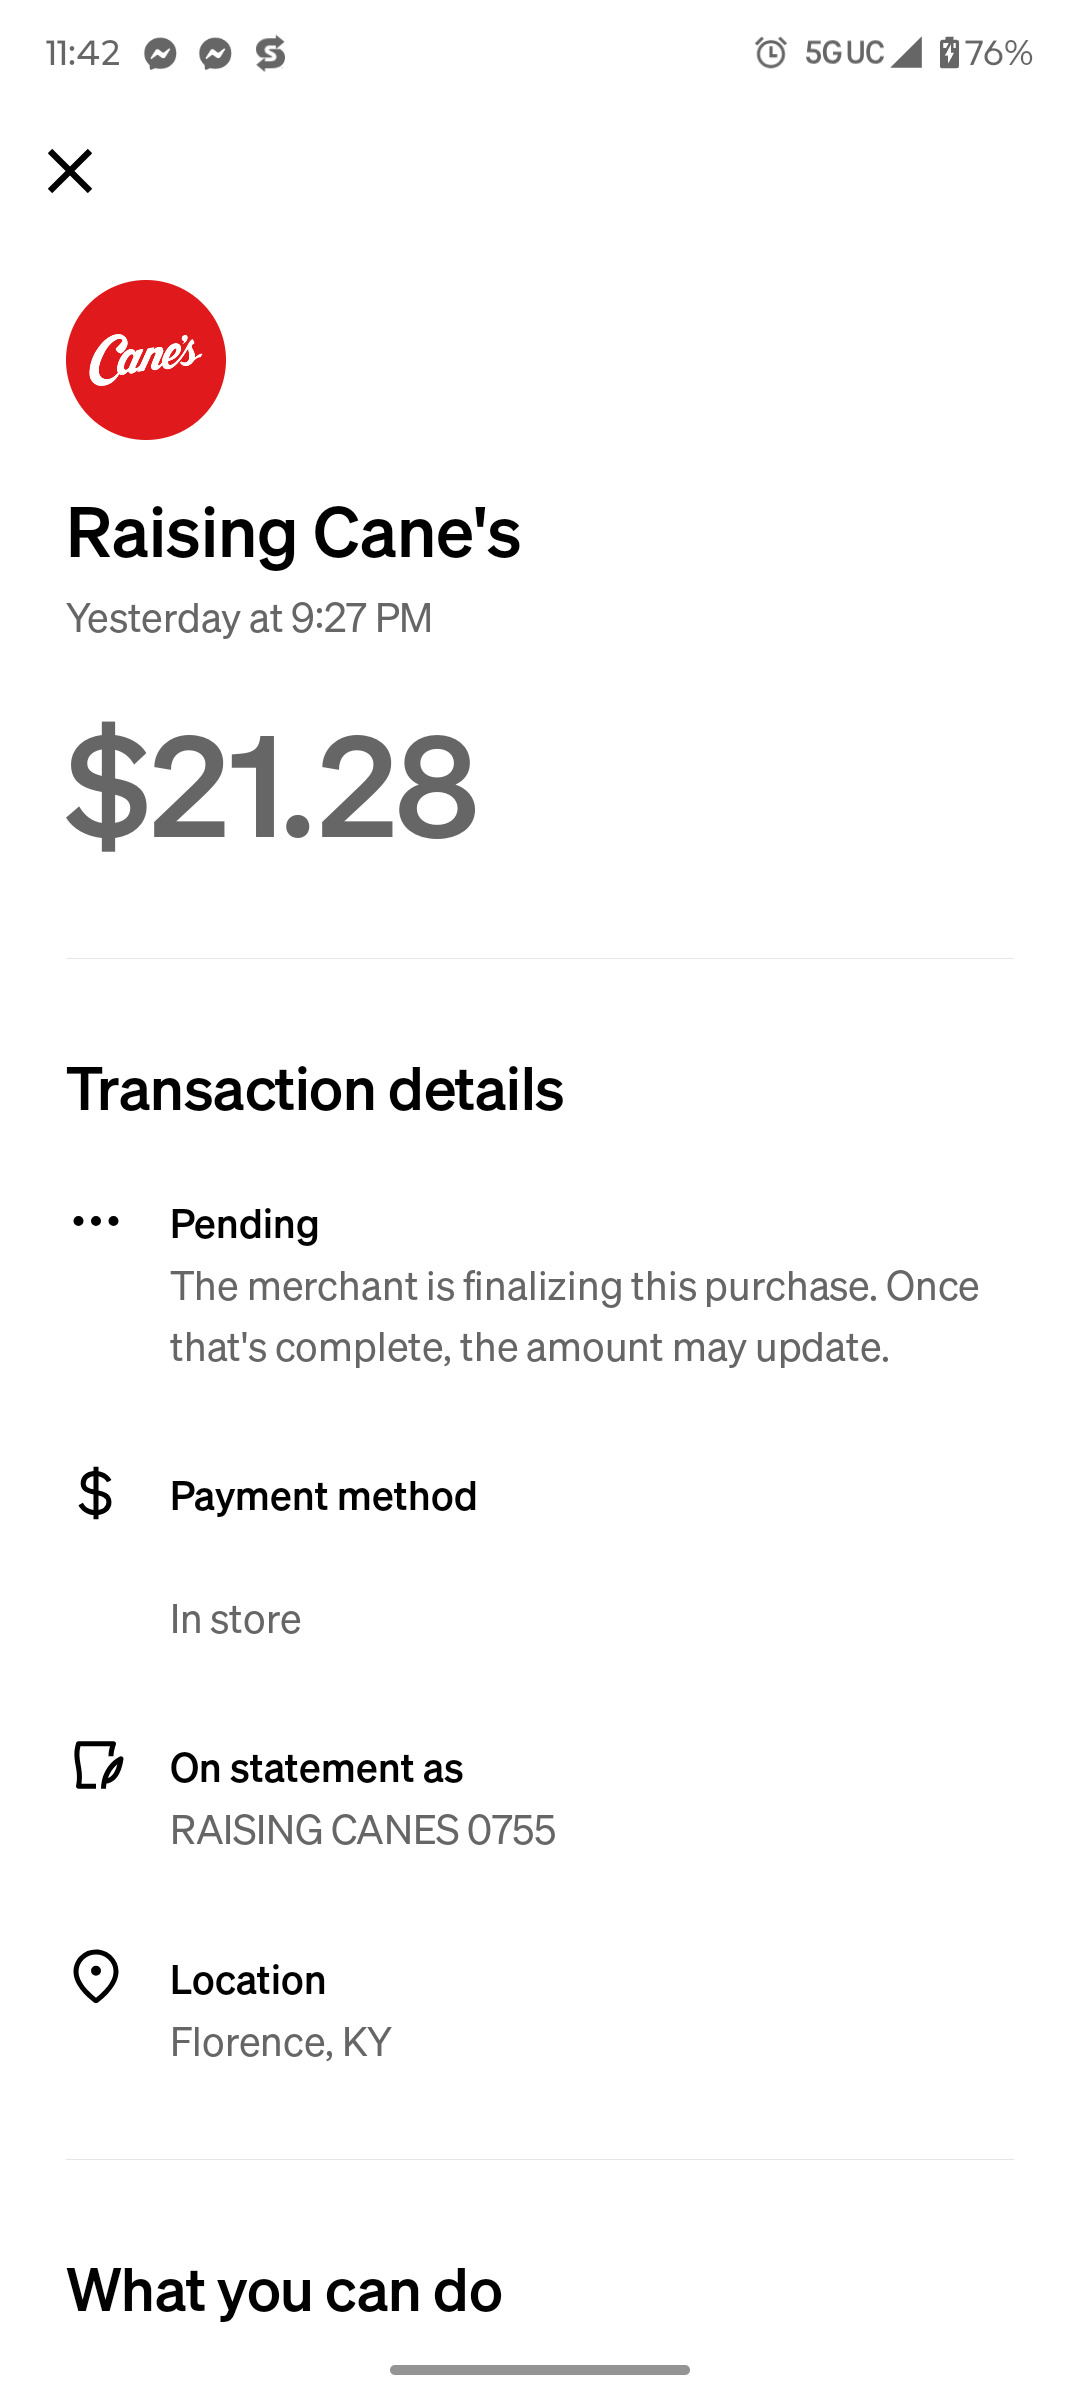The width and height of the screenshot is (1080, 2400).
Task: Tap the S-shaped notification icon in the status bar
Action: tap(270, 53)
